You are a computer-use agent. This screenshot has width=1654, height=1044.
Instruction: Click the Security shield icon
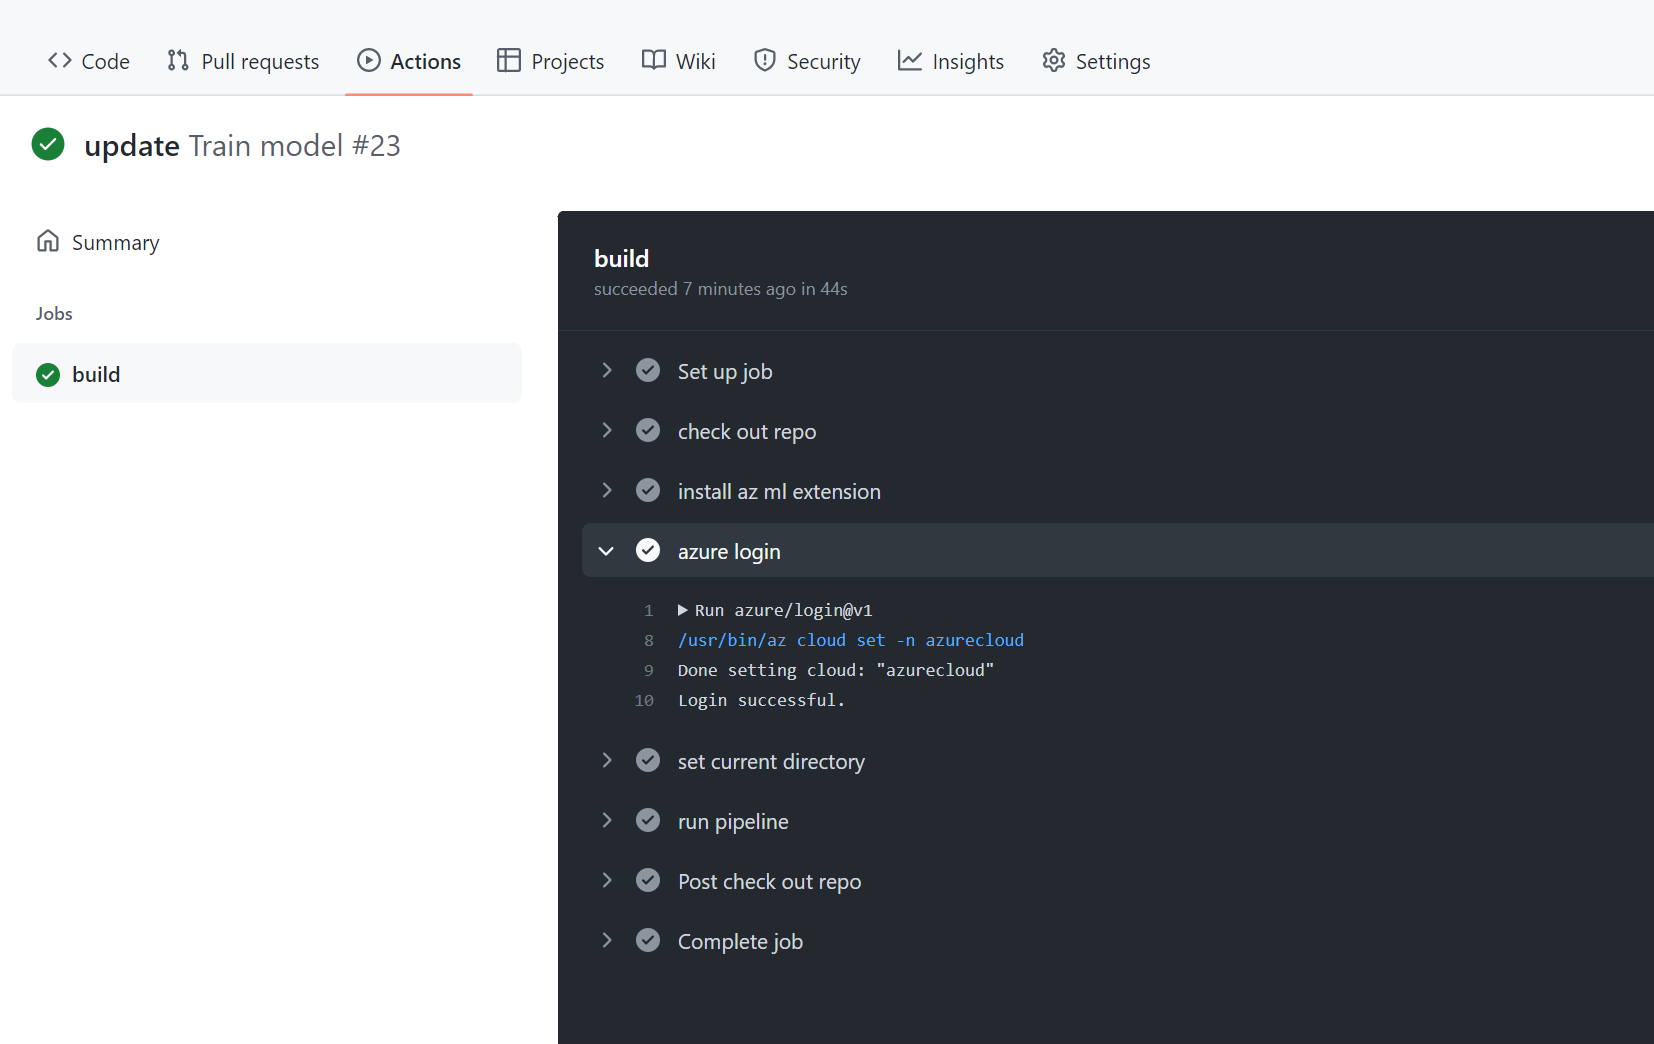(x=765, y=61)
